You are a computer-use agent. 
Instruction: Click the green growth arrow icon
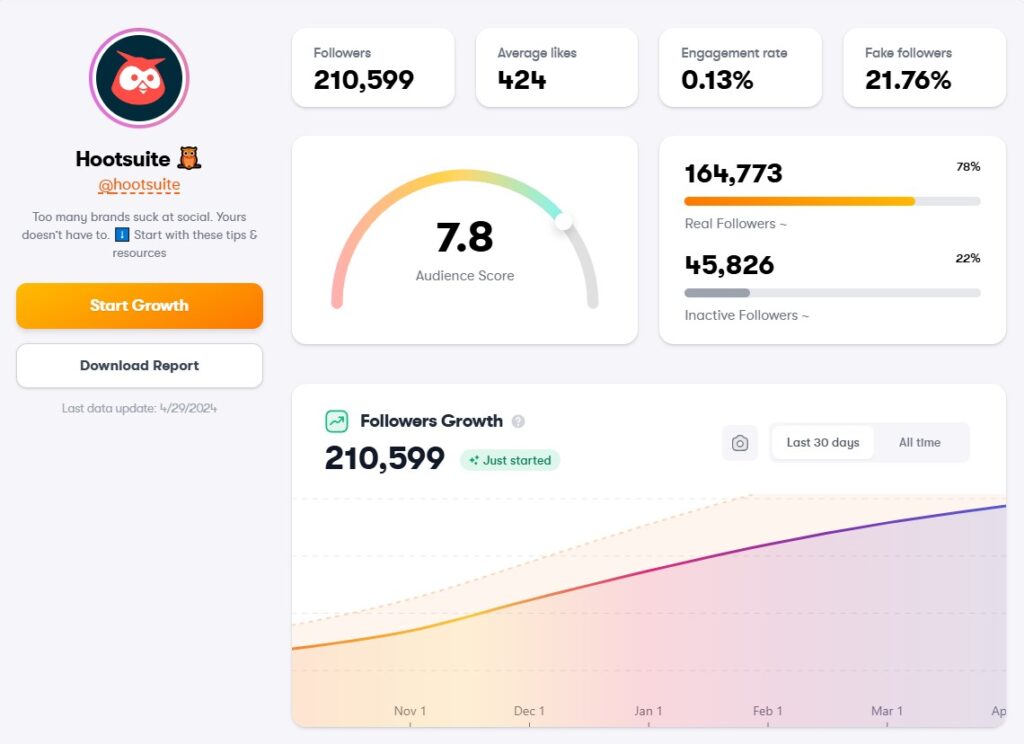point(336,421)
